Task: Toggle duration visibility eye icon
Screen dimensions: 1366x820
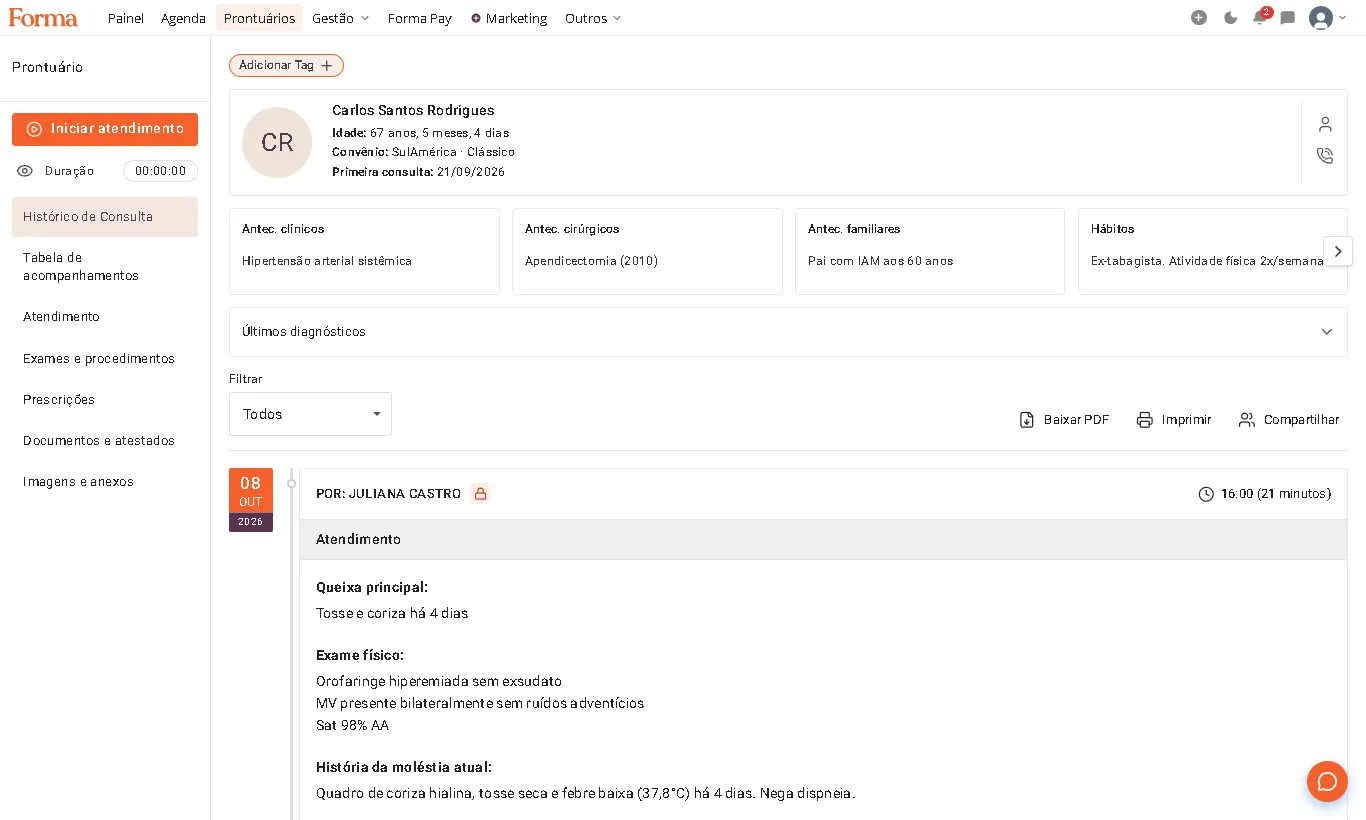Action: point(25,171)
